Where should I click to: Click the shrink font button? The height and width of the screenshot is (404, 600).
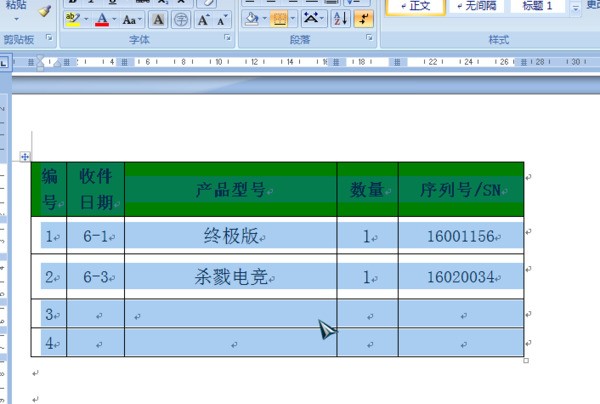[x=222, y=20]
